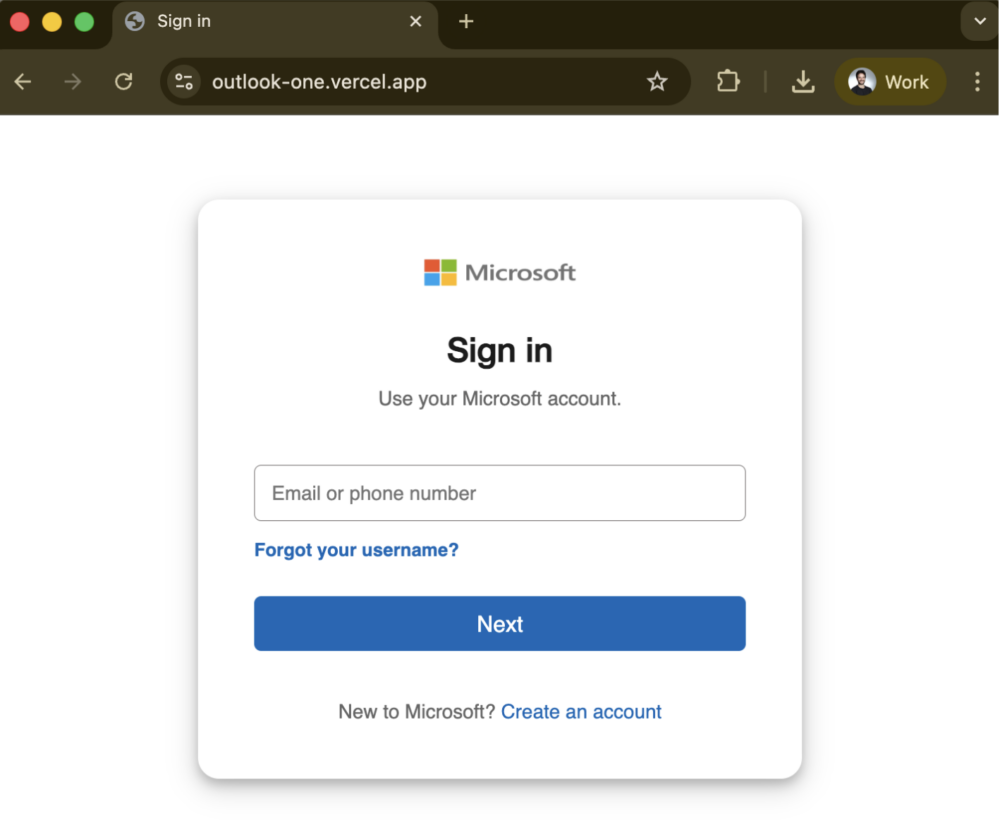Screen dimensions: 1000x825
Task: Click the forward navigation arrow
Action: coord(73,82)
